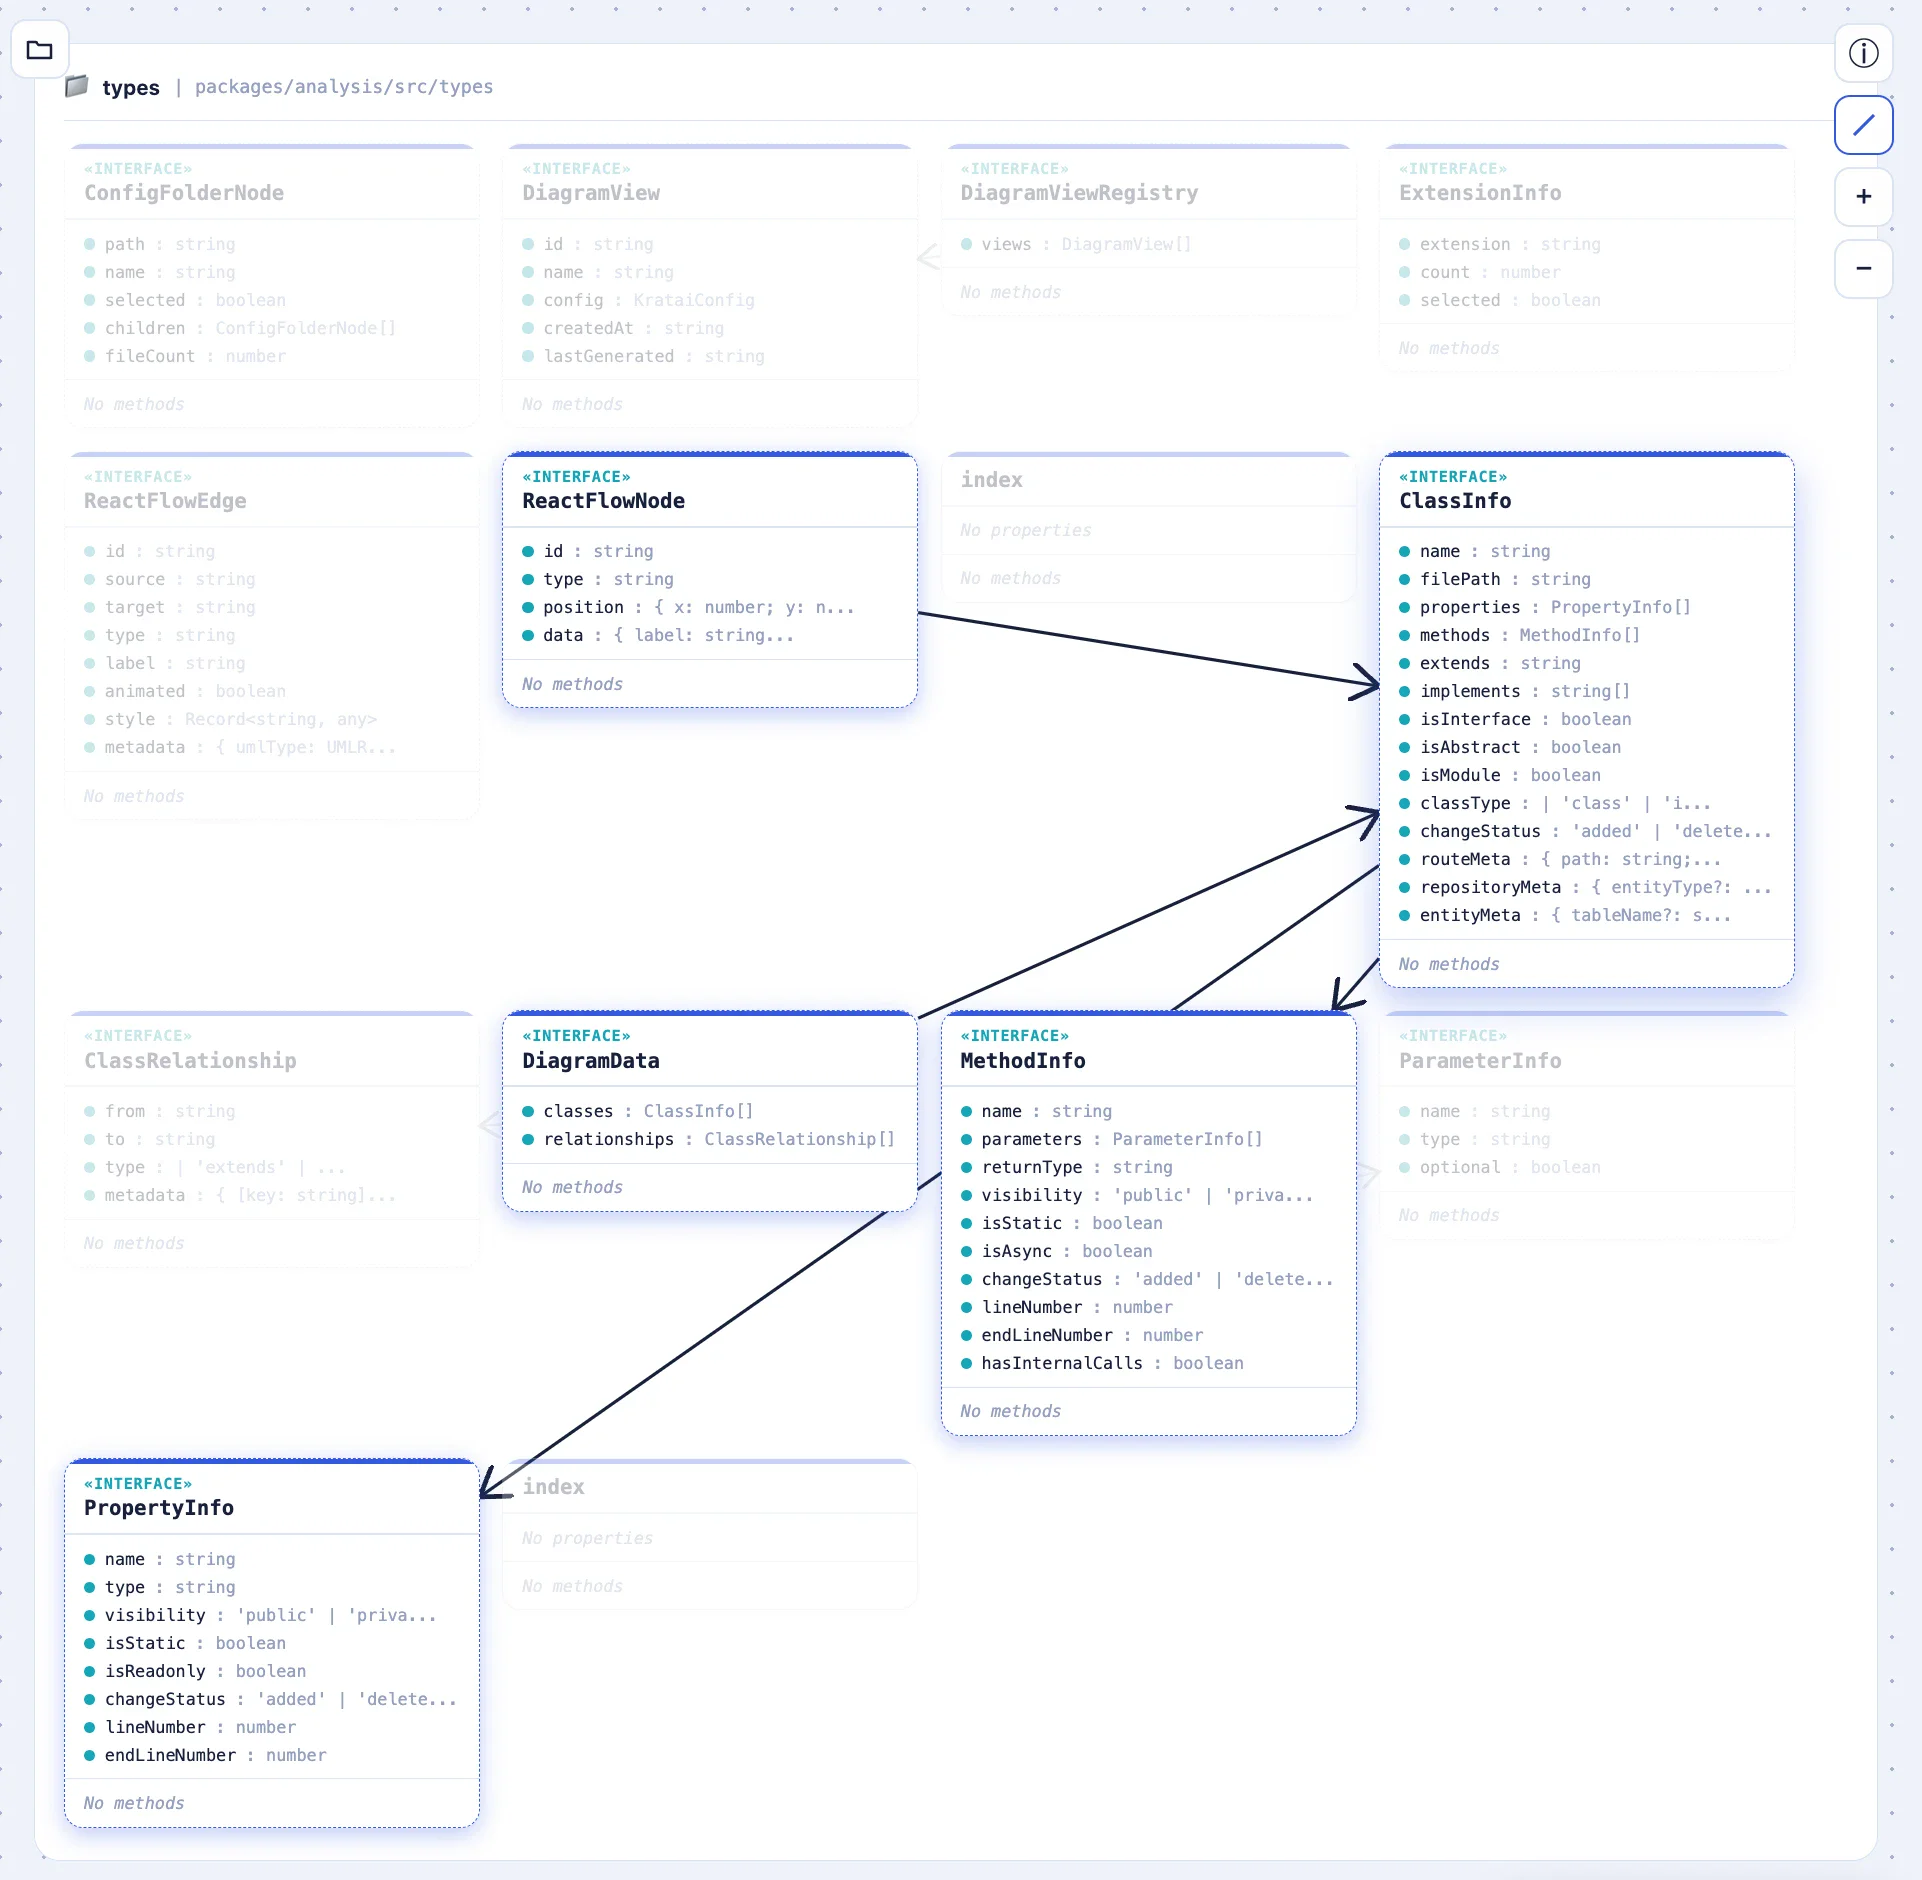Click 'endLineNumber : number' in PropertyInfo
This screenshot has height=1880, width=1922.
pos(271,1755)
